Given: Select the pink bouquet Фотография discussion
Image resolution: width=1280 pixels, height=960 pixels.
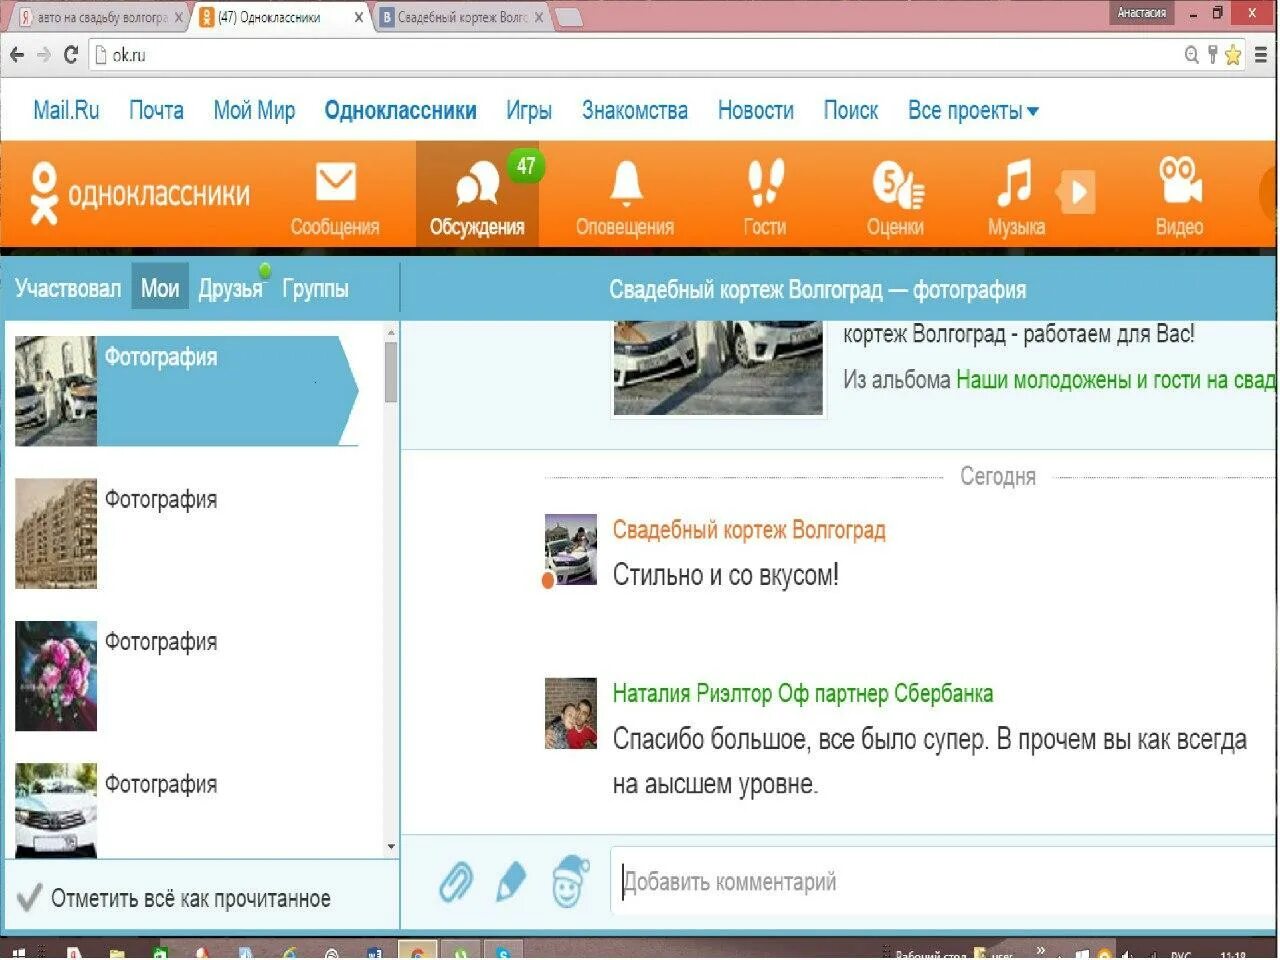Looking at the screenshot, I should click(x=186, y=676).
